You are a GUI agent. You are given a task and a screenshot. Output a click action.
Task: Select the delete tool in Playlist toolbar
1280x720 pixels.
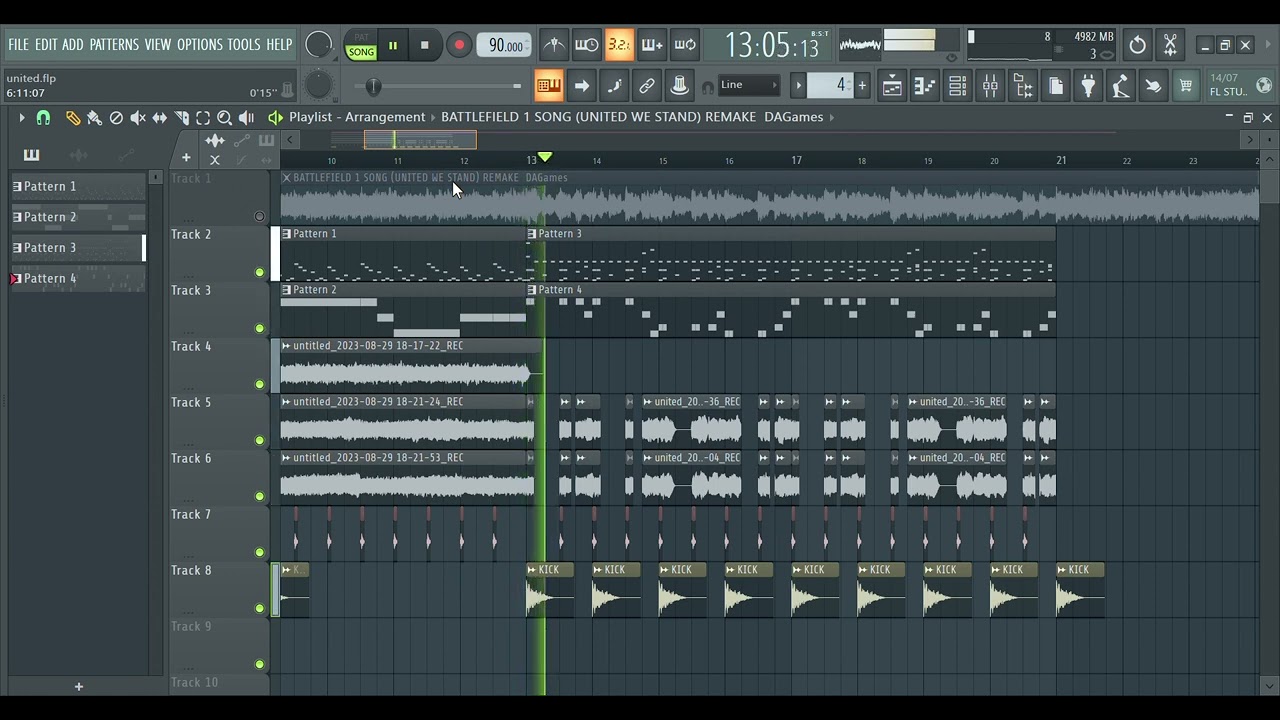(x=116, y=118)
